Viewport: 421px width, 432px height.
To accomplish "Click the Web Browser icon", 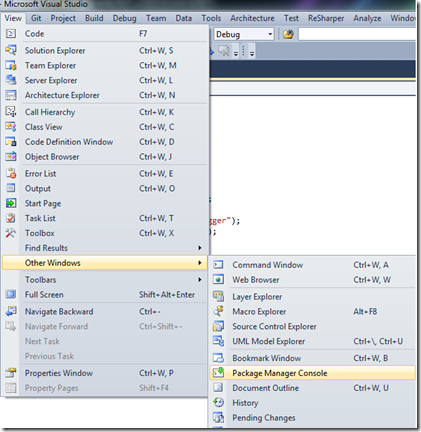I will click(218, 280).
